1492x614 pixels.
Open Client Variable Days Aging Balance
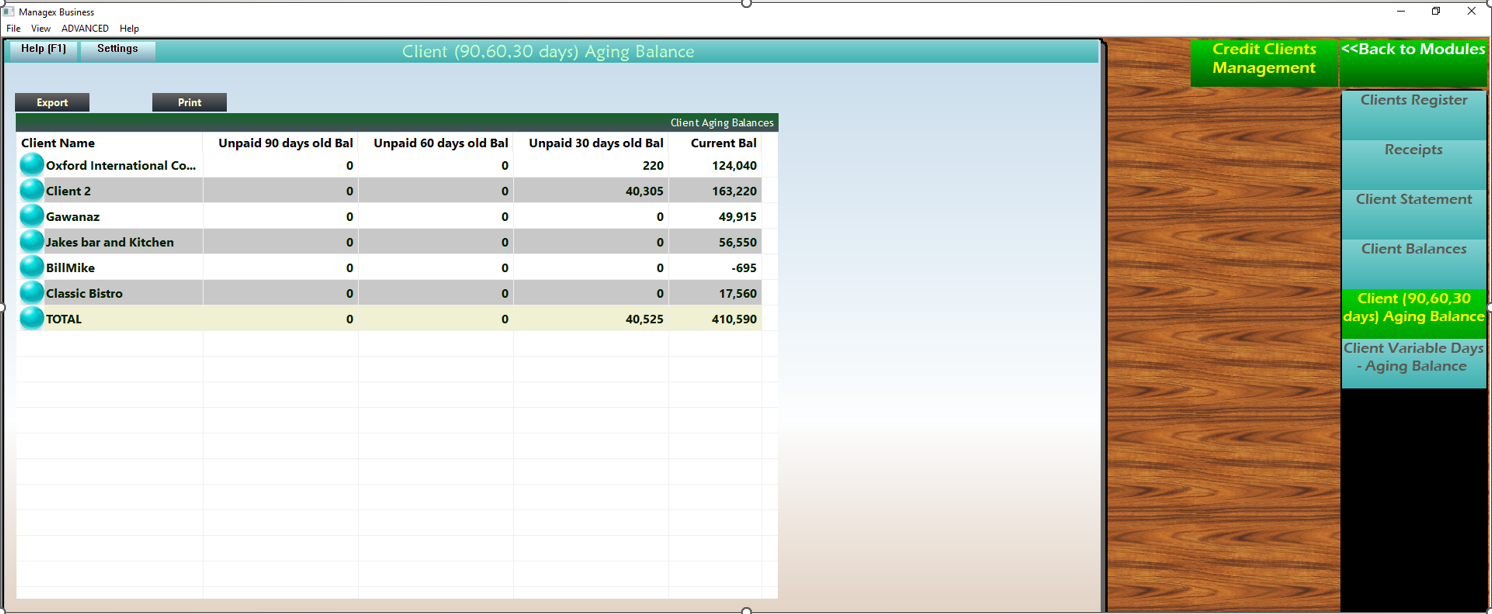coord(1413,357)
